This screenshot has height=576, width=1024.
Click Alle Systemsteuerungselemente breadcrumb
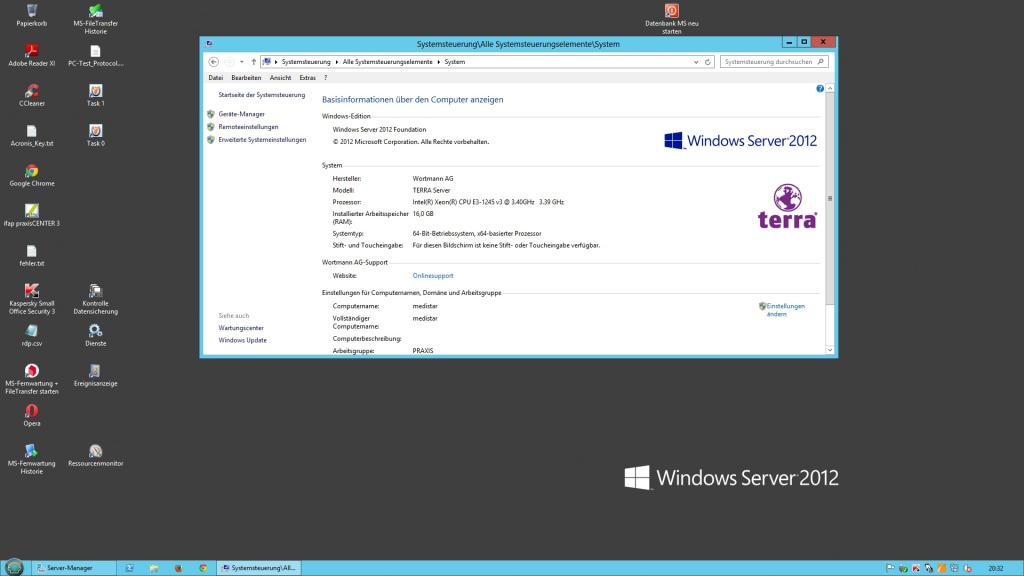387,62
